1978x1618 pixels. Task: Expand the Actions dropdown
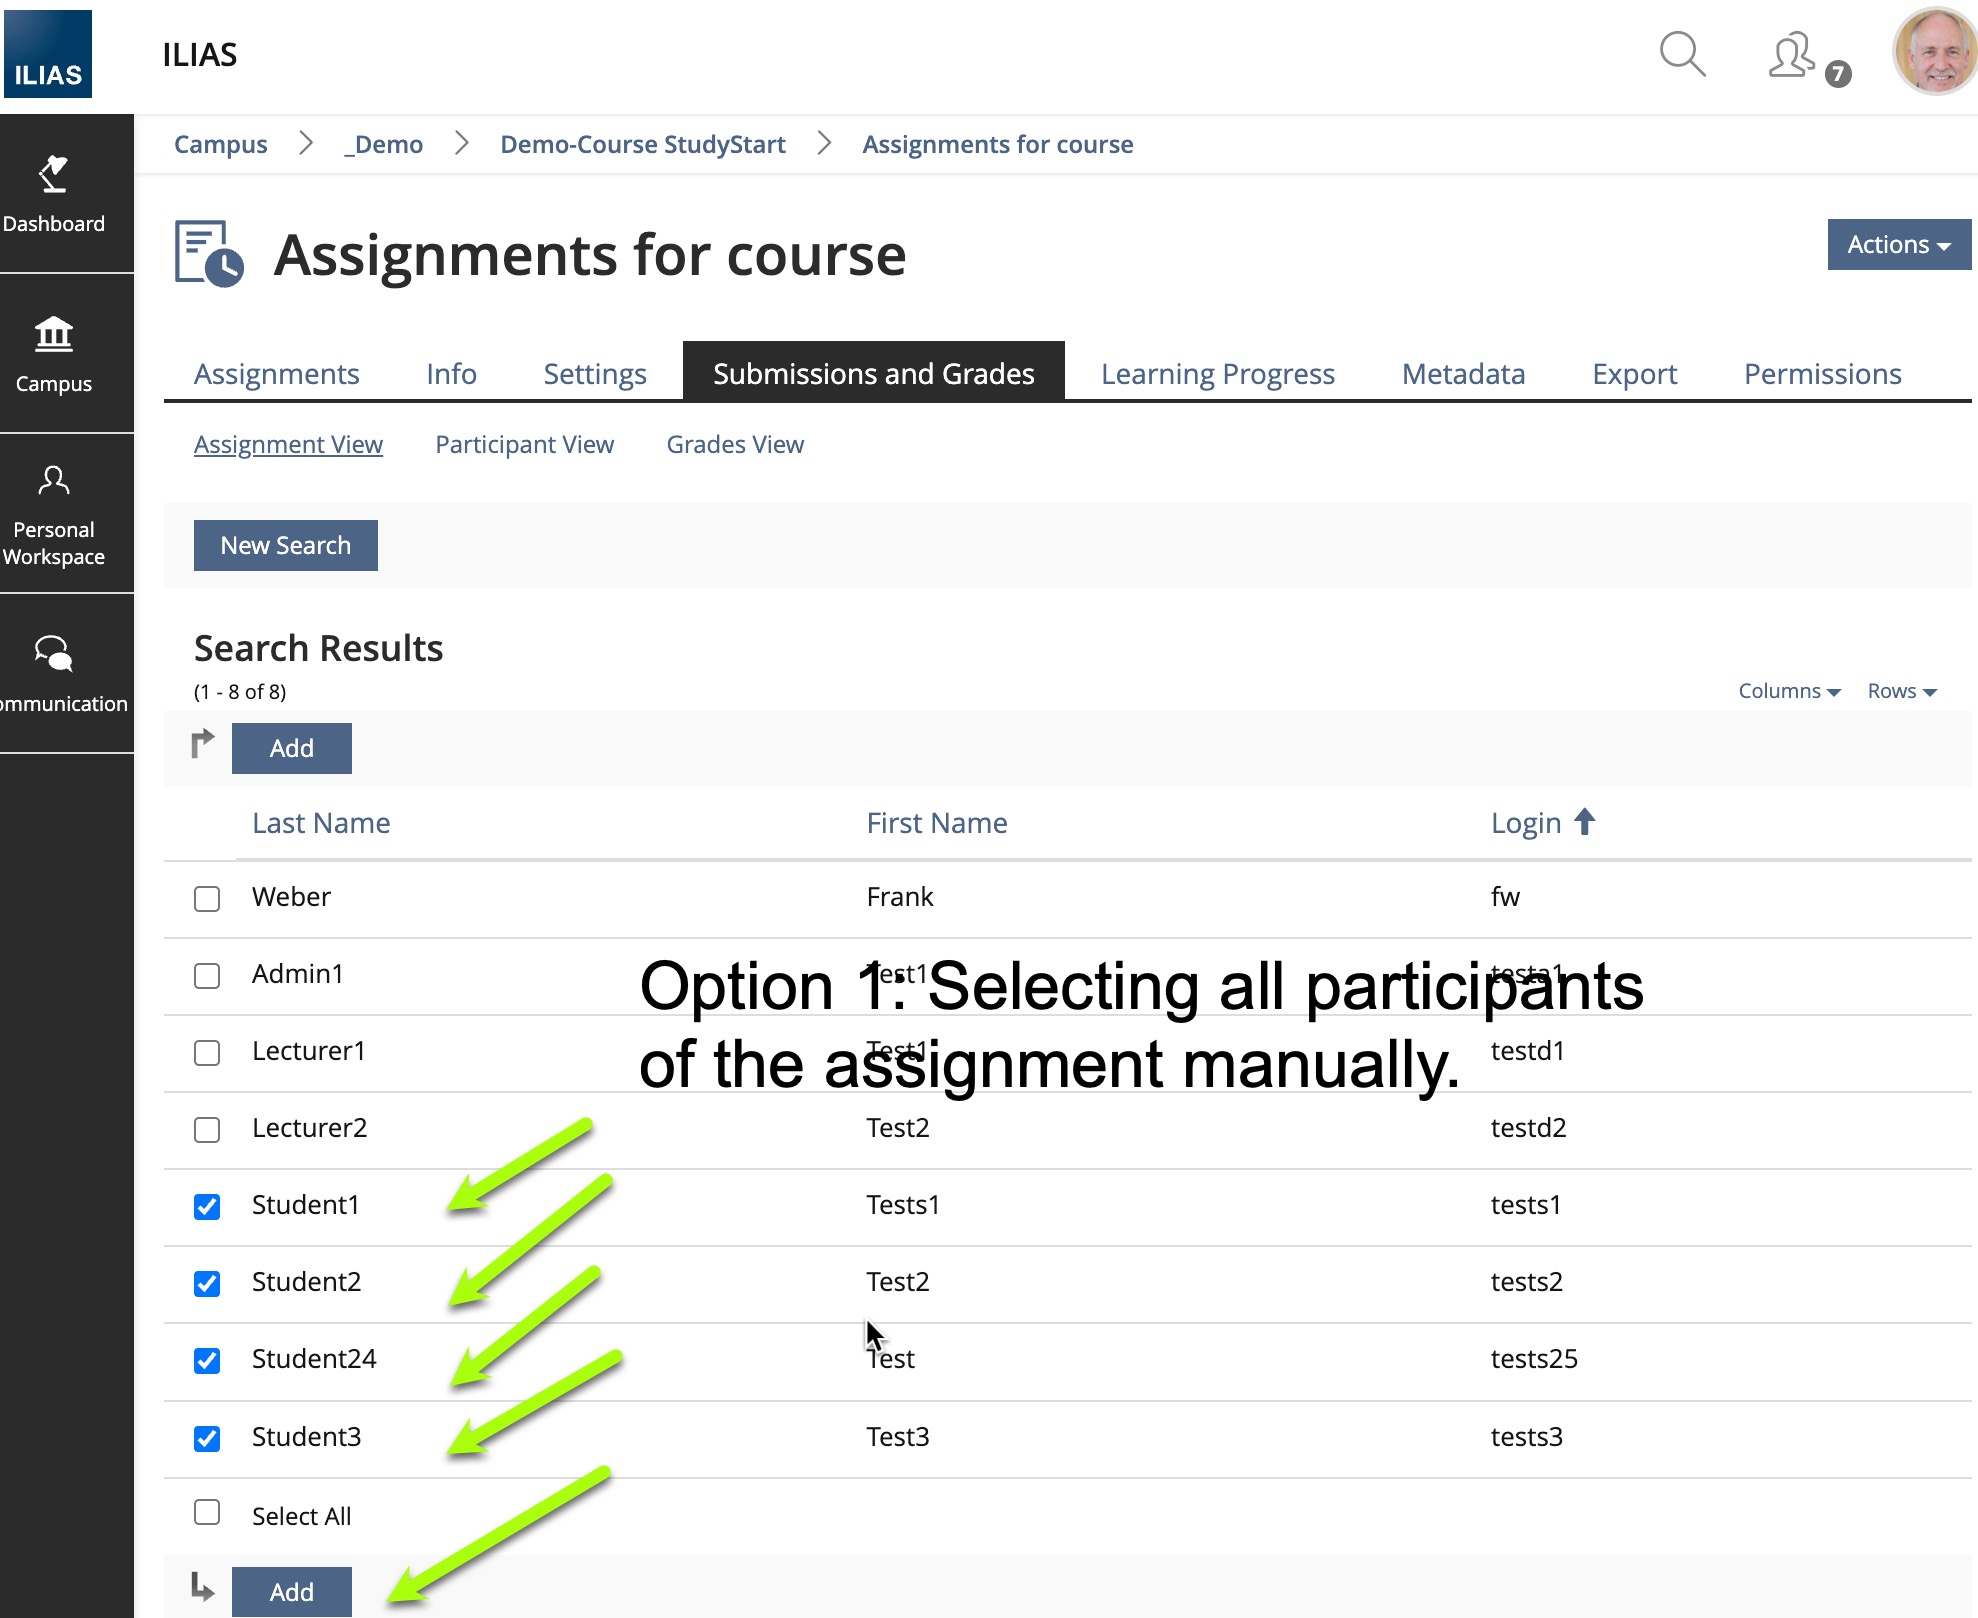(x=1898, y=245)
